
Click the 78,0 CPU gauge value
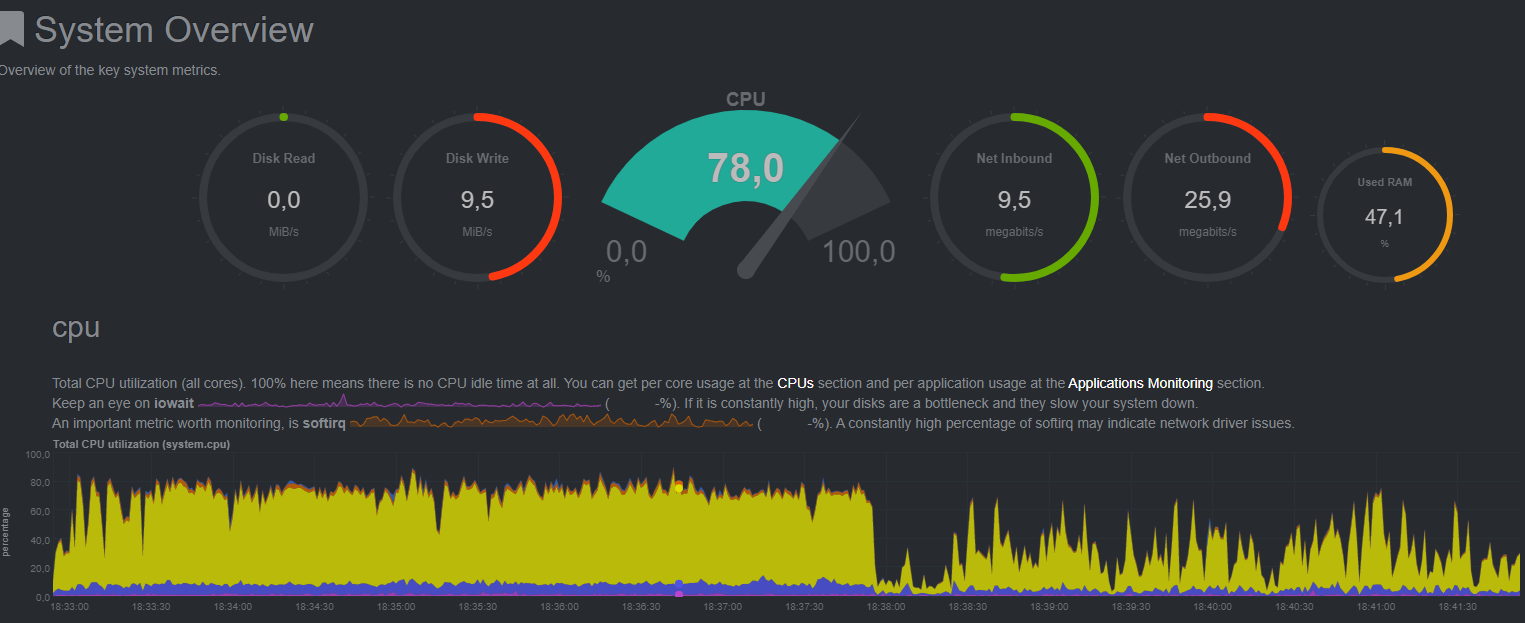click(745, 168)
